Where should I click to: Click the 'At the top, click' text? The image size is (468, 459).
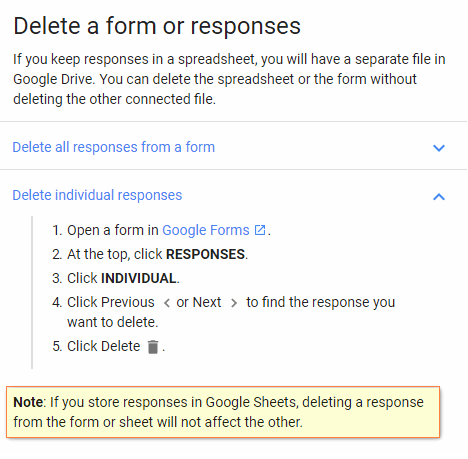coord(115,254)
